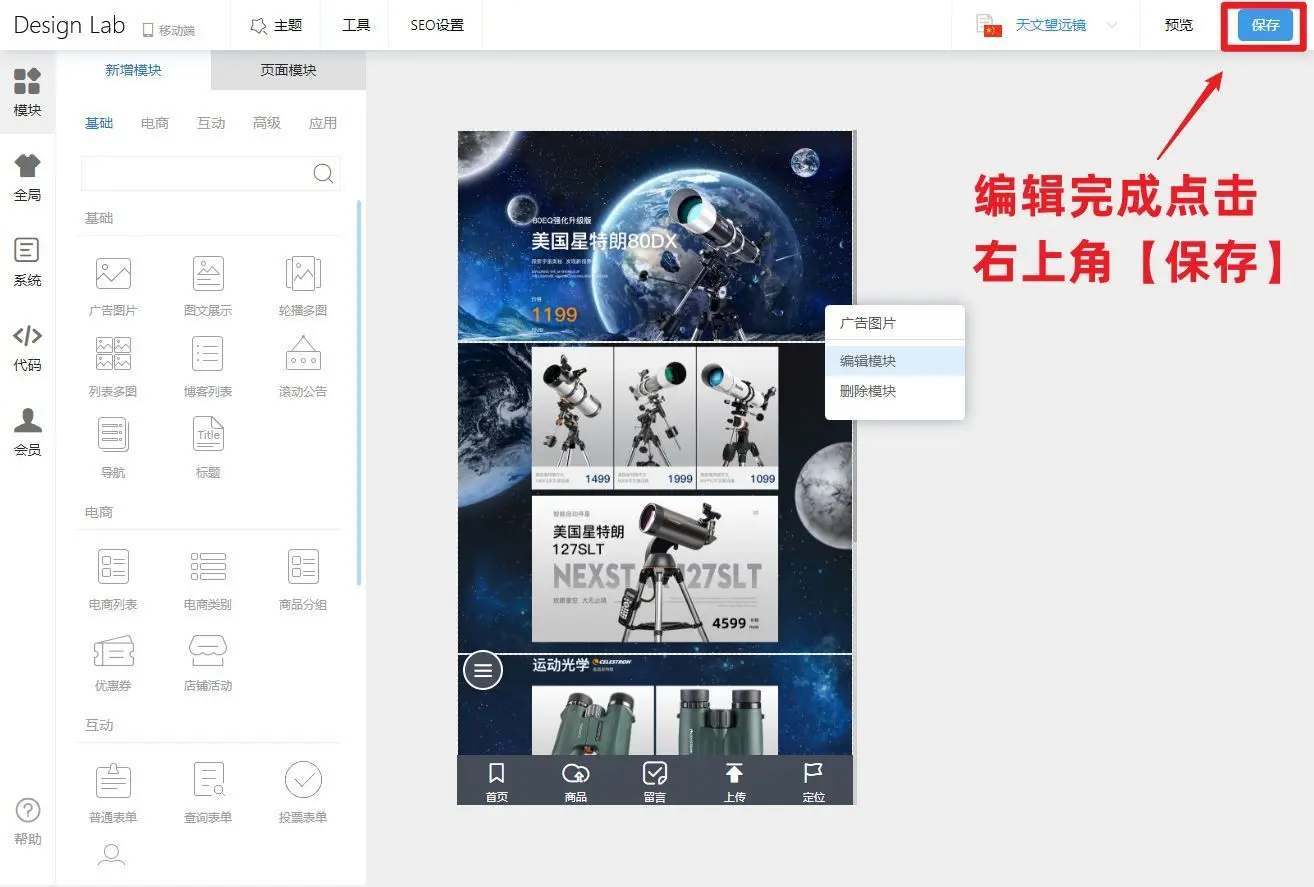
Task: Add the 图文展示 image-text module
Action: [x=208, y=286]
